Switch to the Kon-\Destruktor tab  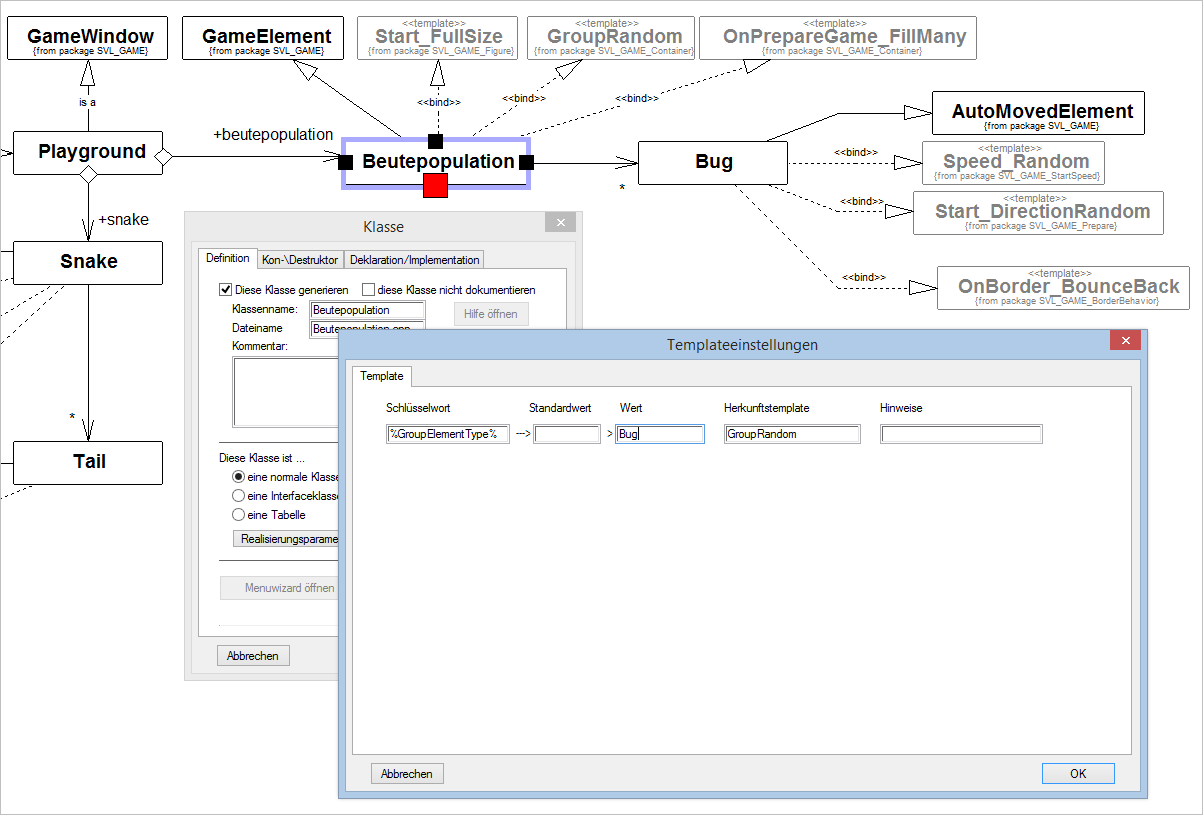300,260
